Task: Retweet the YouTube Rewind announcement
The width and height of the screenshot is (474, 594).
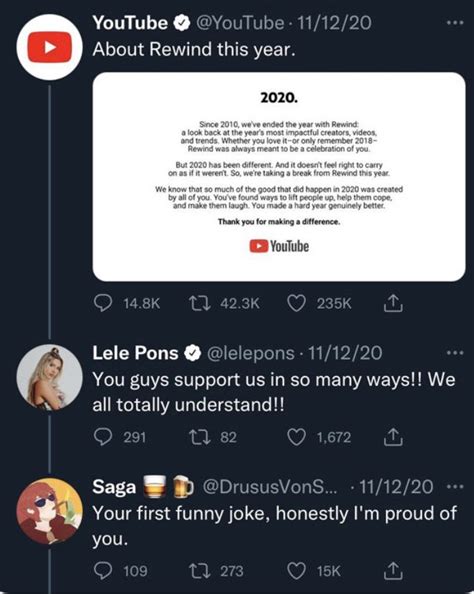Action: pos(200,303)
